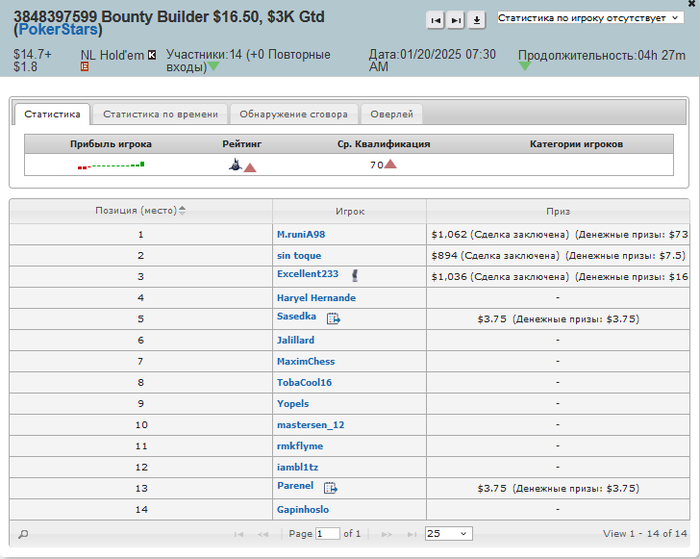700x559 pixels.
Task: Open Parenel player profile
Action: point(295,486)
